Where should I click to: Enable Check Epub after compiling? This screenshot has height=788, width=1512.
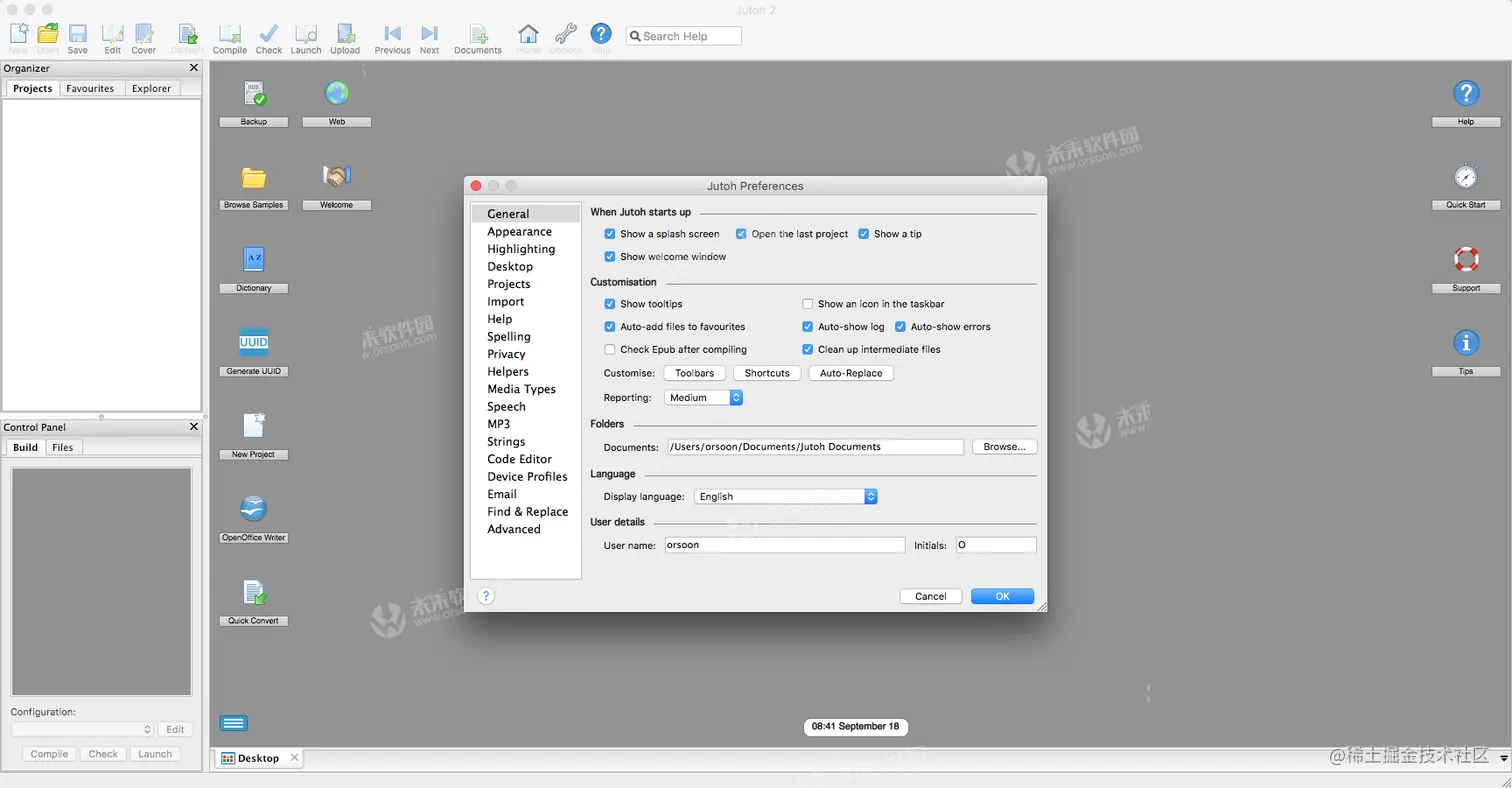610,350
